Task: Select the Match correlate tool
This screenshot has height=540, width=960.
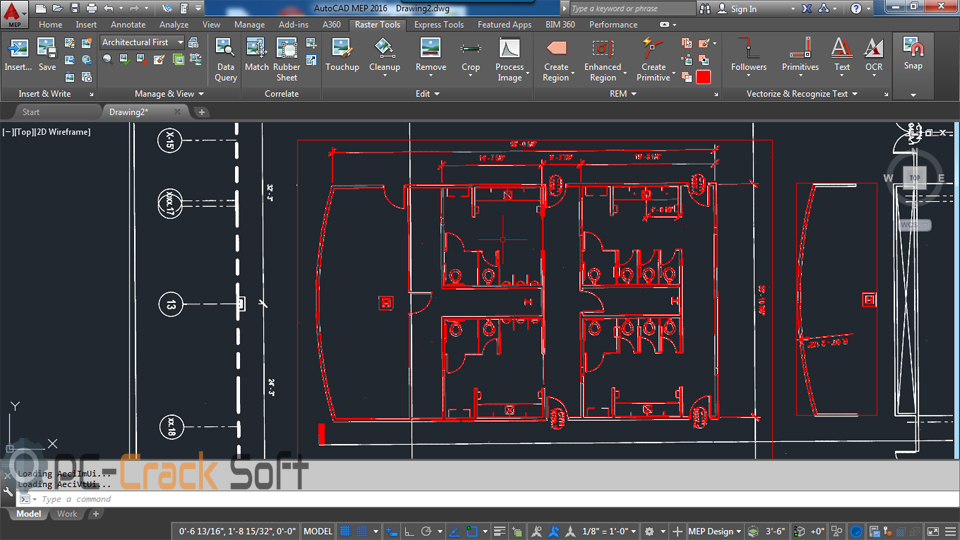Action: [x=256, y=54]
